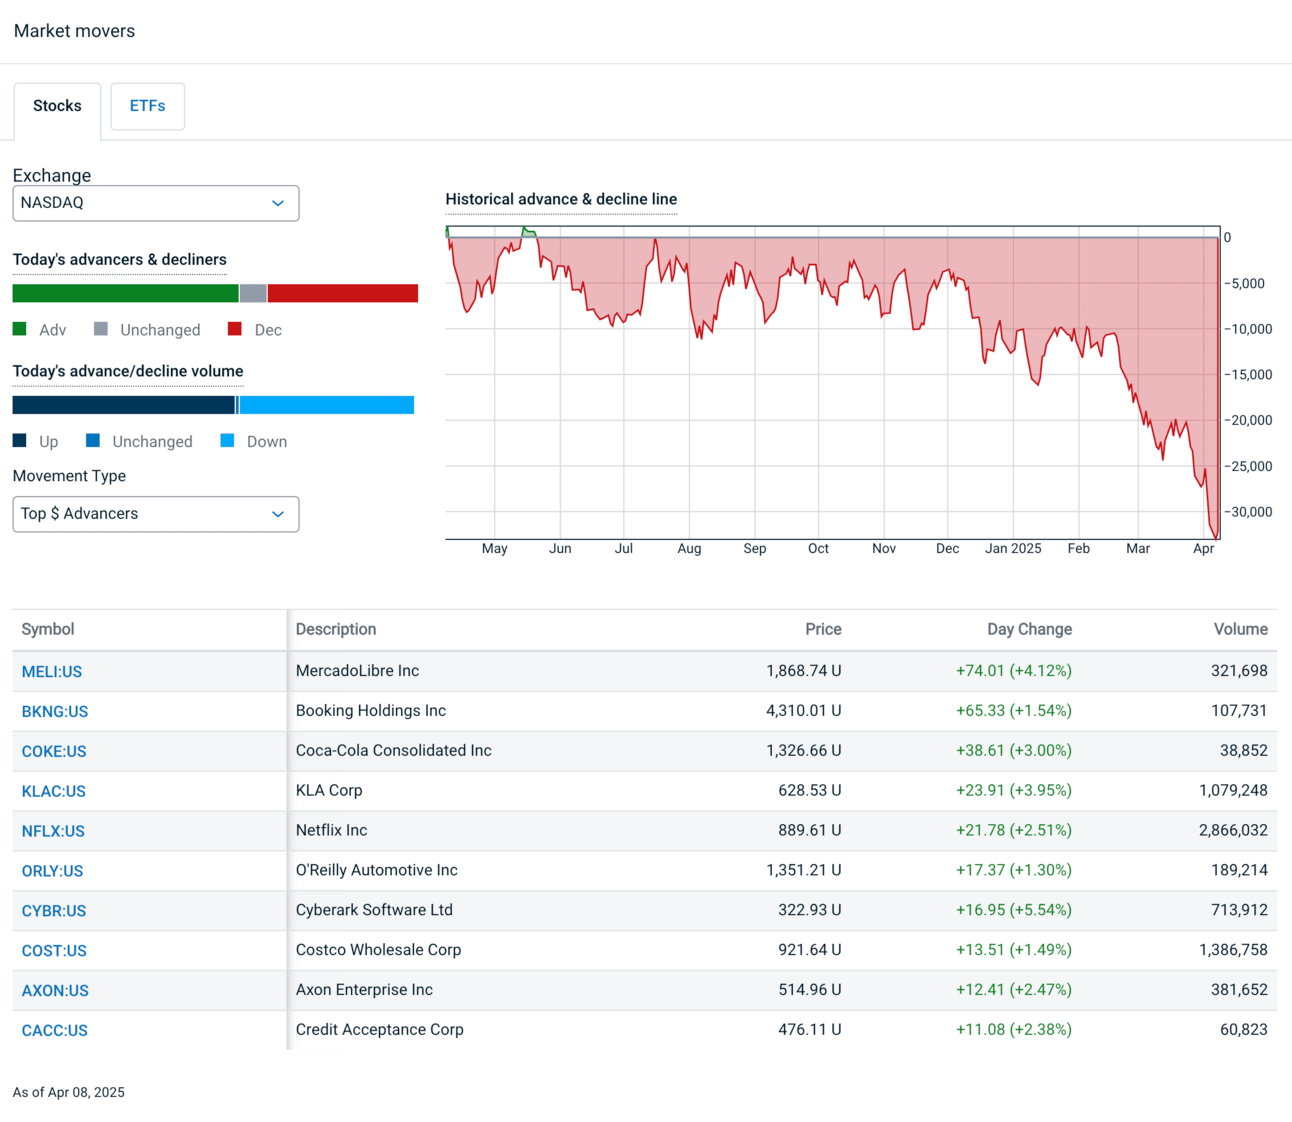The width and height of the screenshot is (1292, 1122).
Task: Open the BKNG:US symbol link
Action: coord(55,712)
